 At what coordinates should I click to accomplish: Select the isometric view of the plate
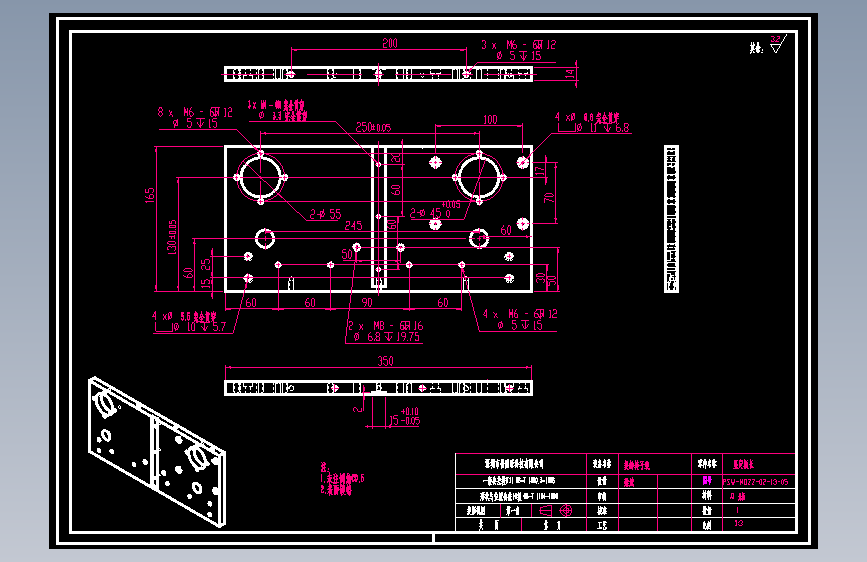click(x=156, y=451)
